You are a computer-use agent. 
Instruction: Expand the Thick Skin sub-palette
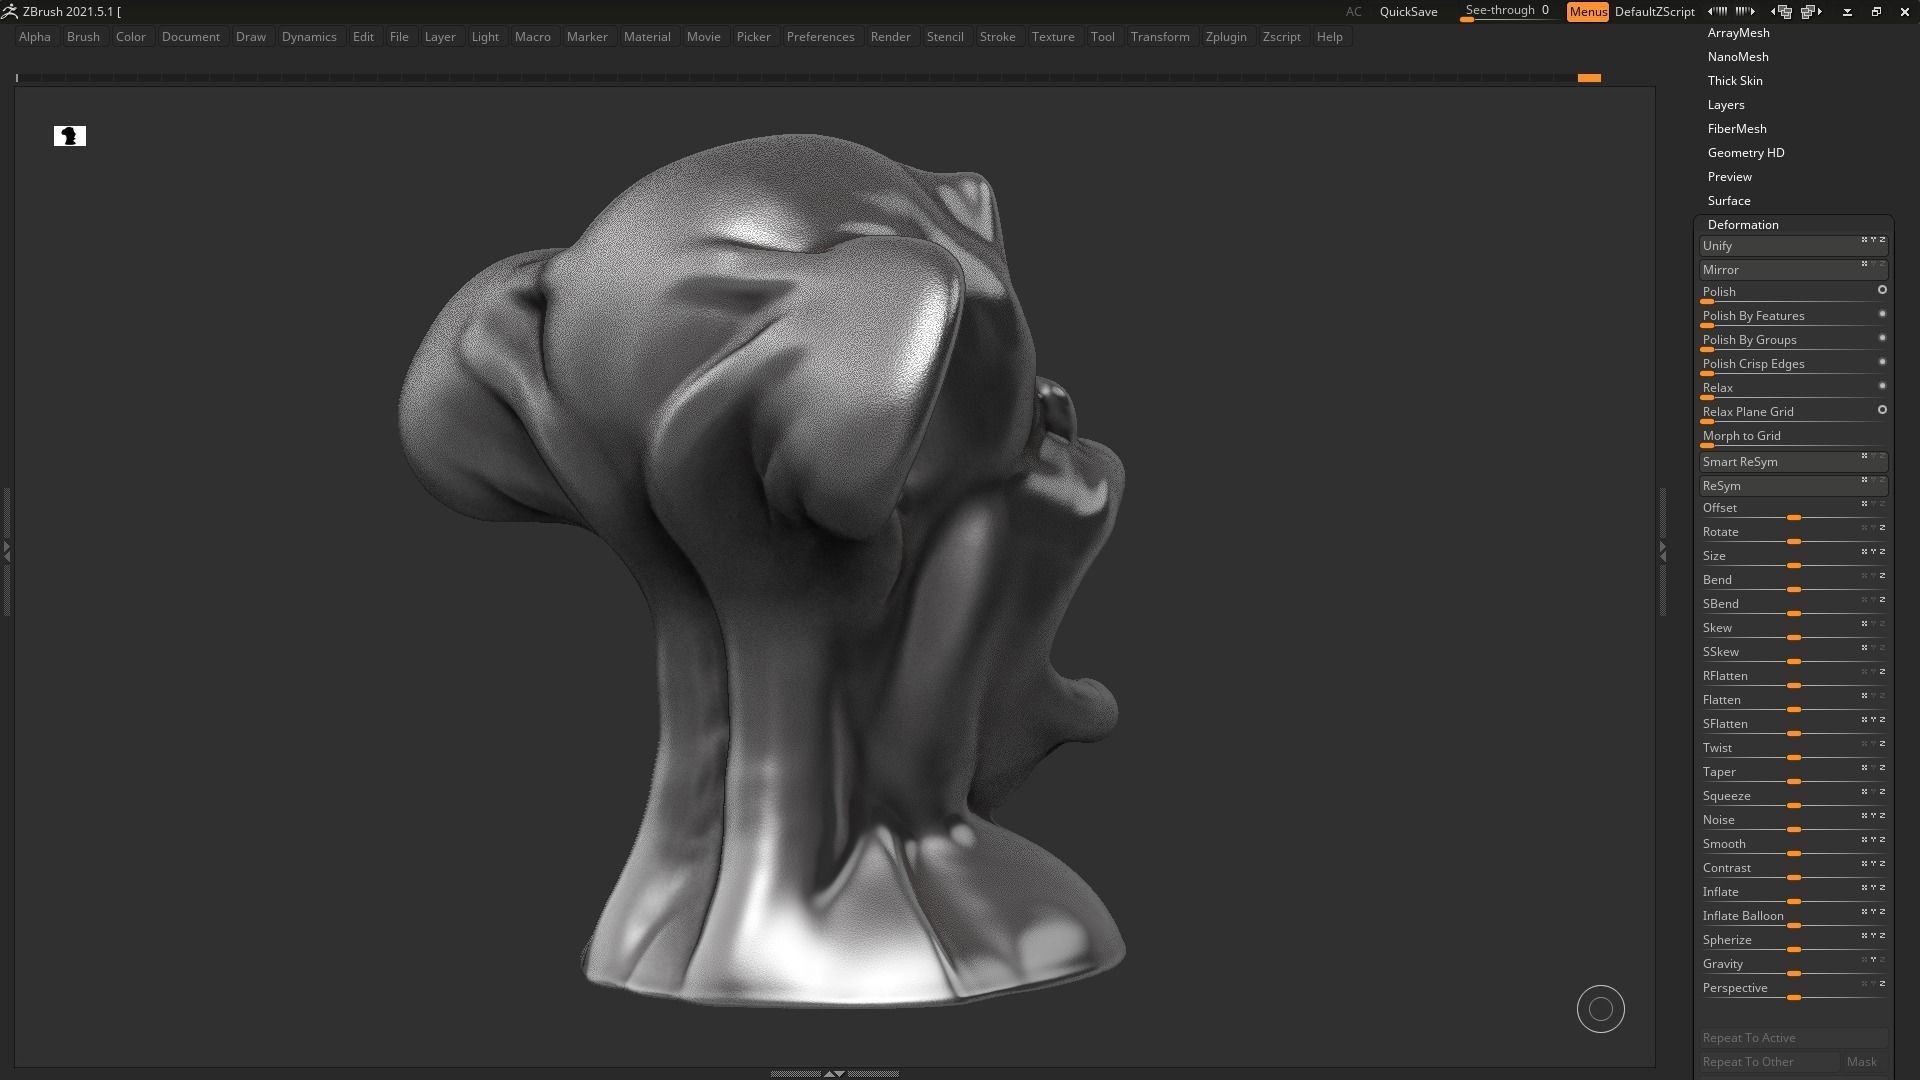pos(1735,81)
